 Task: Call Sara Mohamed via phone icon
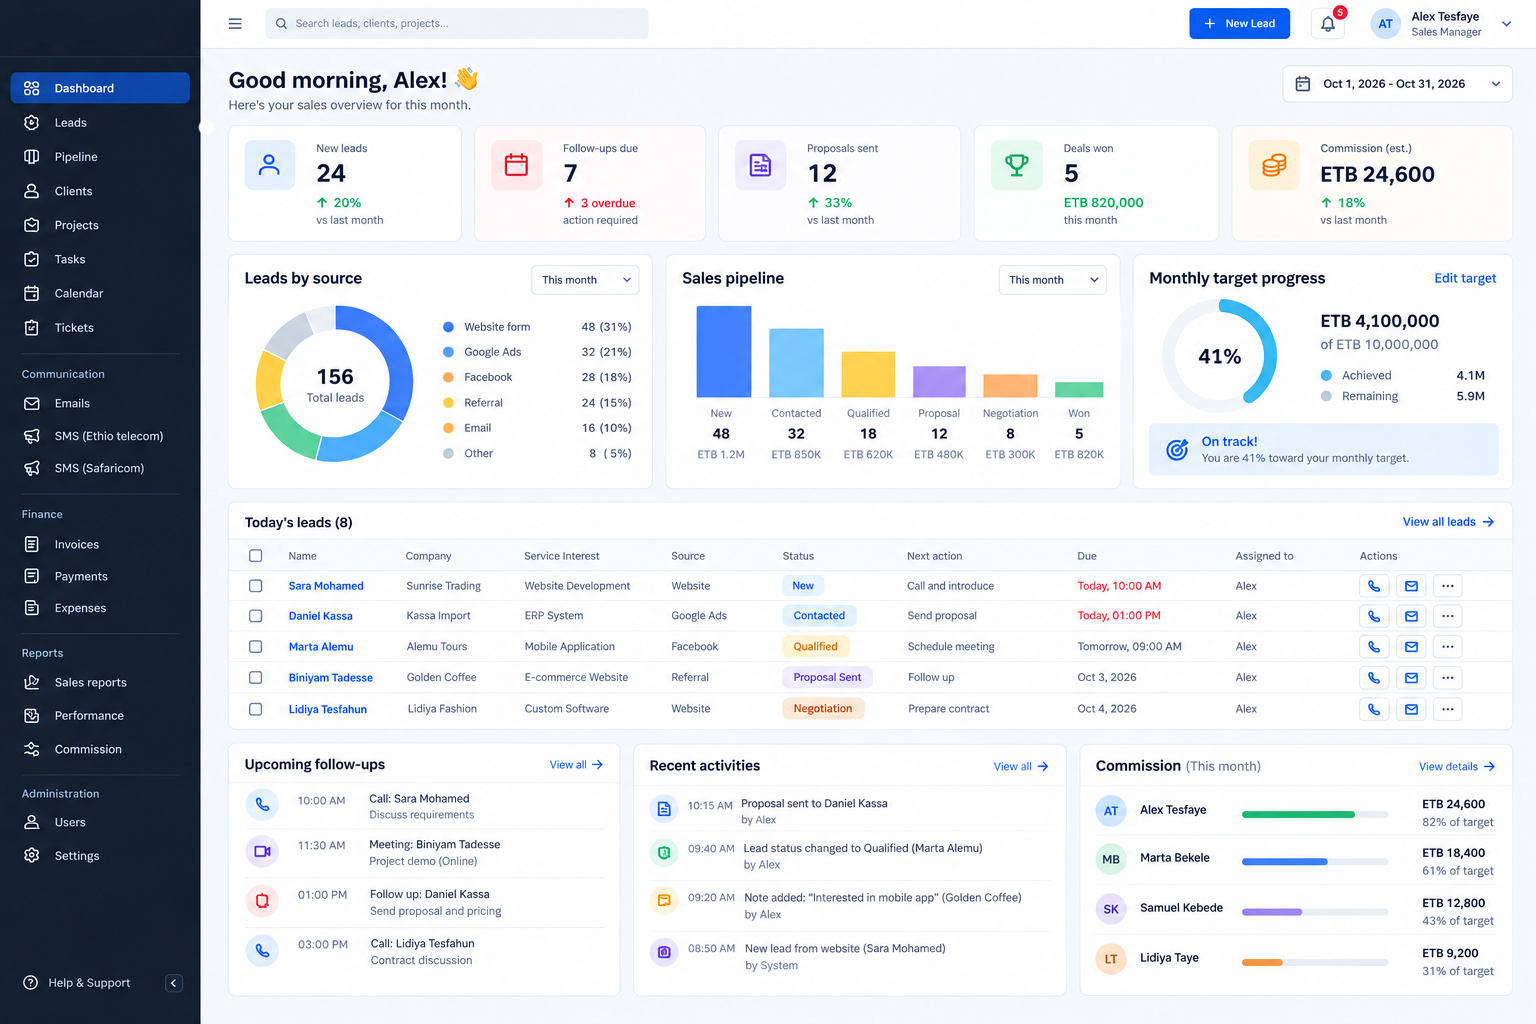(1374, 586)
